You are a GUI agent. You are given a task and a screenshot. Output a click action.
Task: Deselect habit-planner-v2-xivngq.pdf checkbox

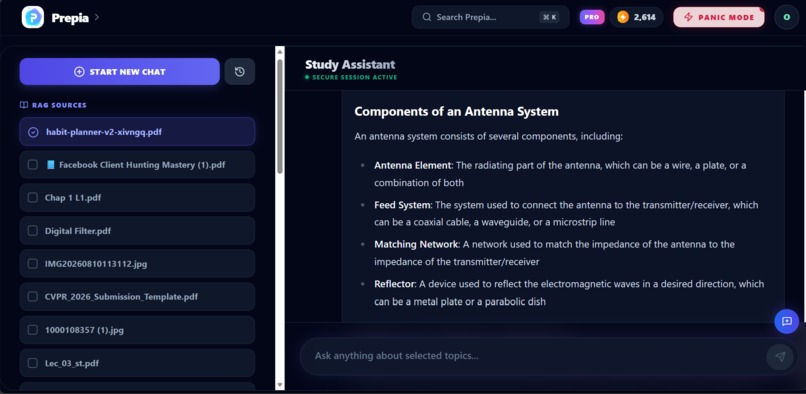click(x=33, y=132)
